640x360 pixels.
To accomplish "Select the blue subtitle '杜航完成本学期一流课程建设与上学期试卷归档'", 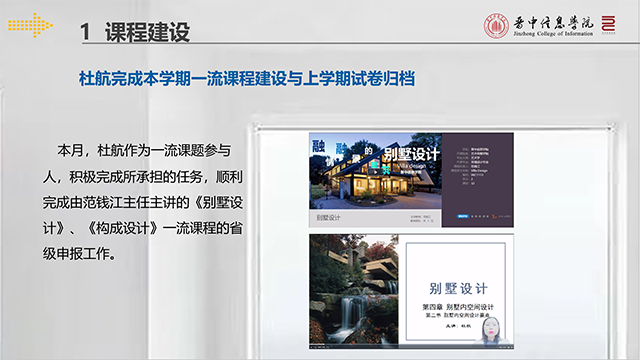I will coord(247,78).
